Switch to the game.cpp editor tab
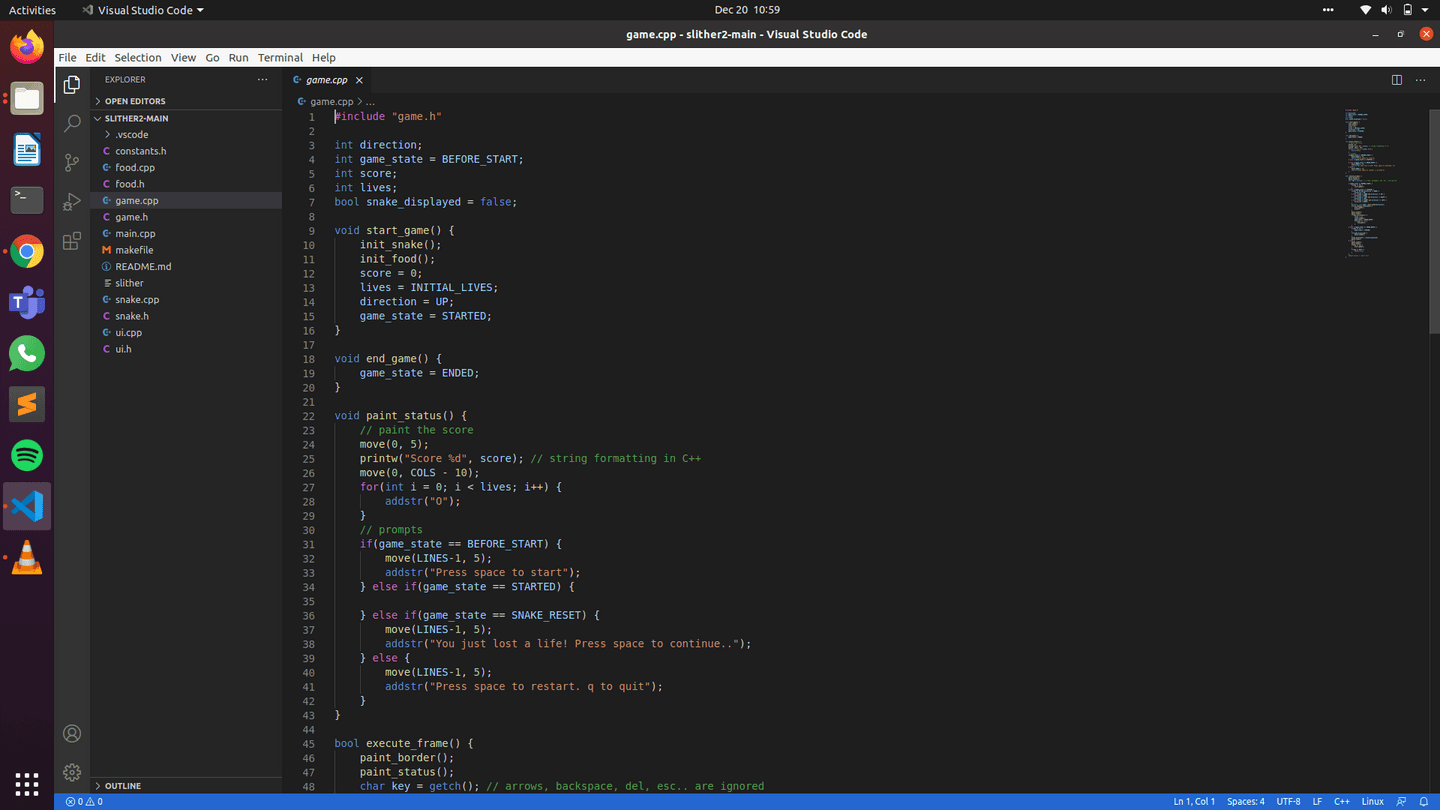Viewport: 1440px width, 810px height. [x=327, y=80]
